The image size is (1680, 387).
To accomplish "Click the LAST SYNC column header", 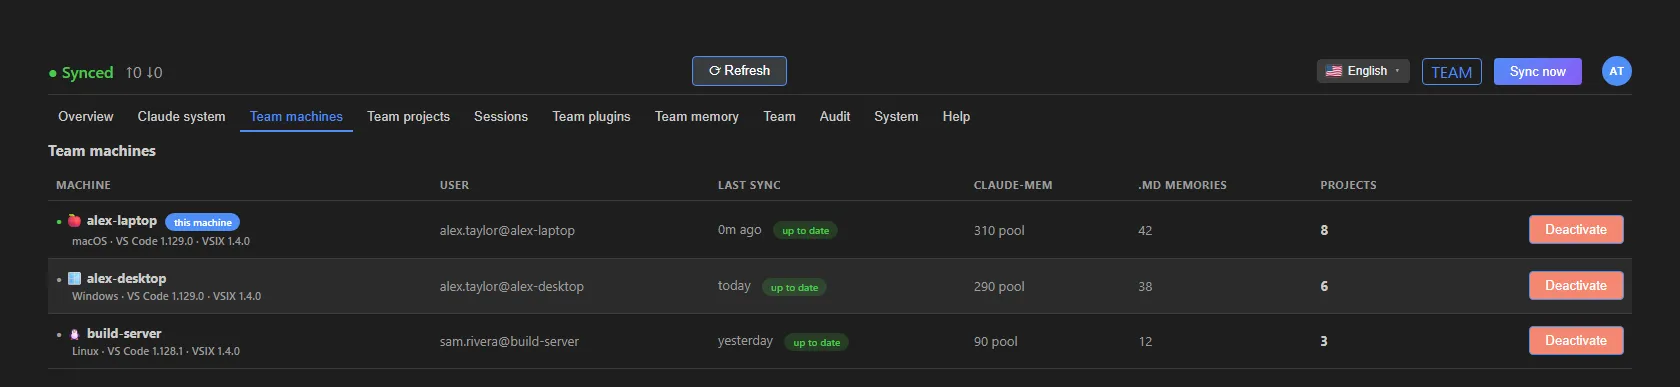I will (749, 185).
